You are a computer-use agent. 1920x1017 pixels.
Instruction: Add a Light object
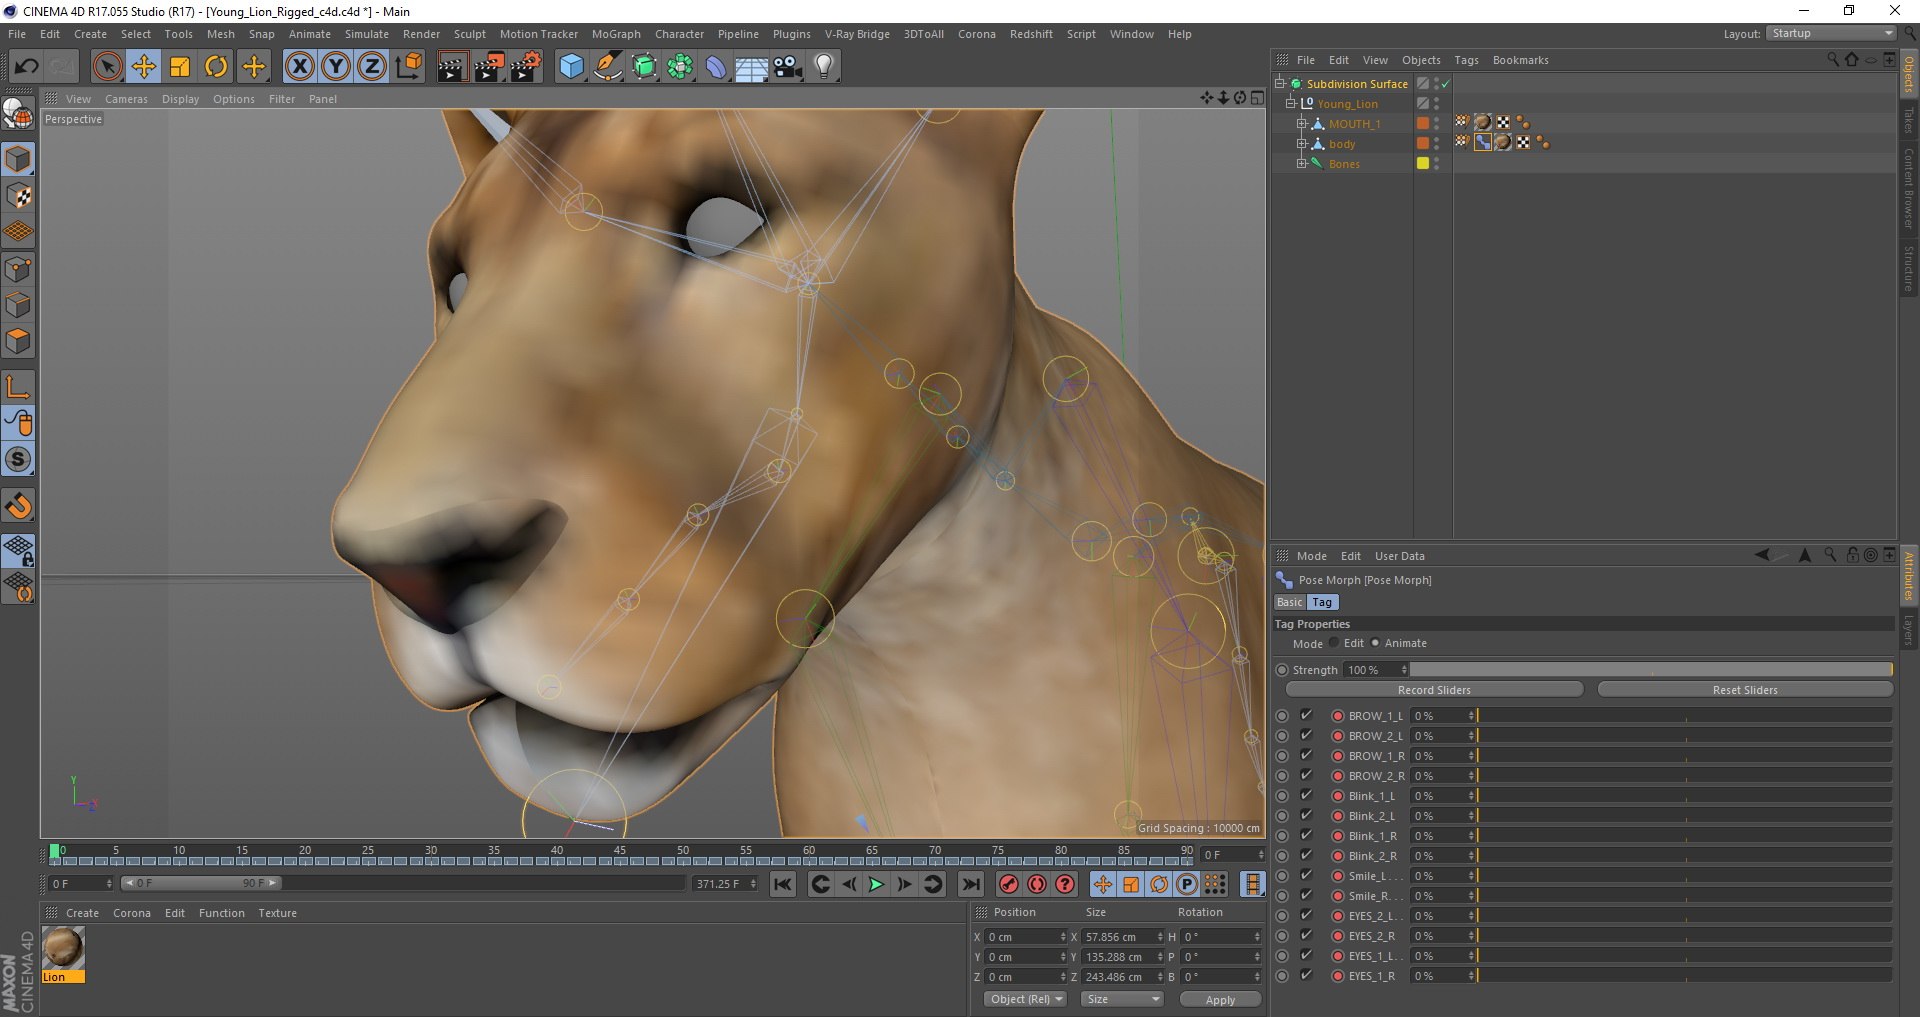pyautogui.click(x=824, y=67)
